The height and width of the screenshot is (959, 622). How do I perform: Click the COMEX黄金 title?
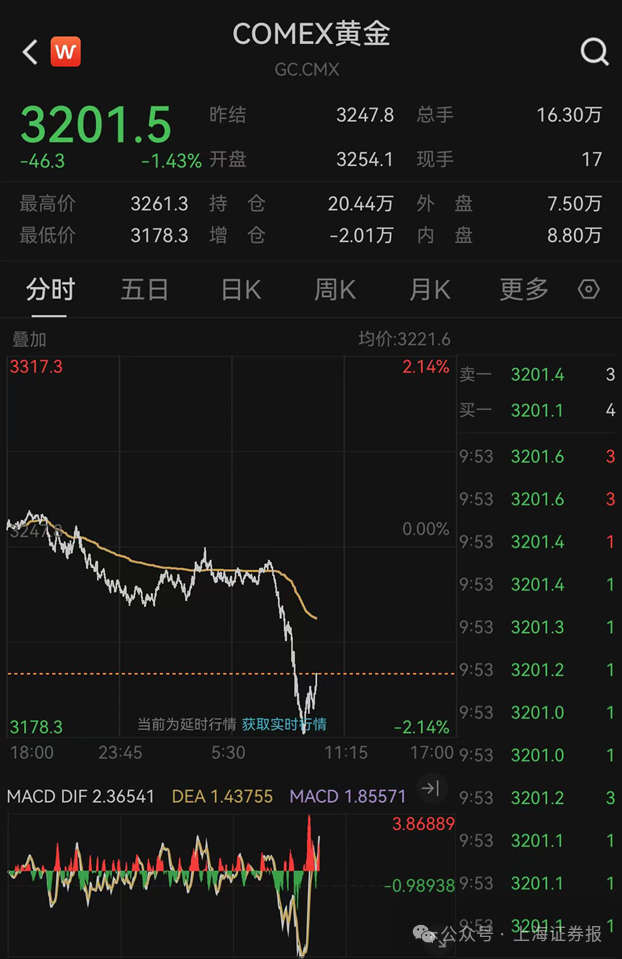coord(311,34)
